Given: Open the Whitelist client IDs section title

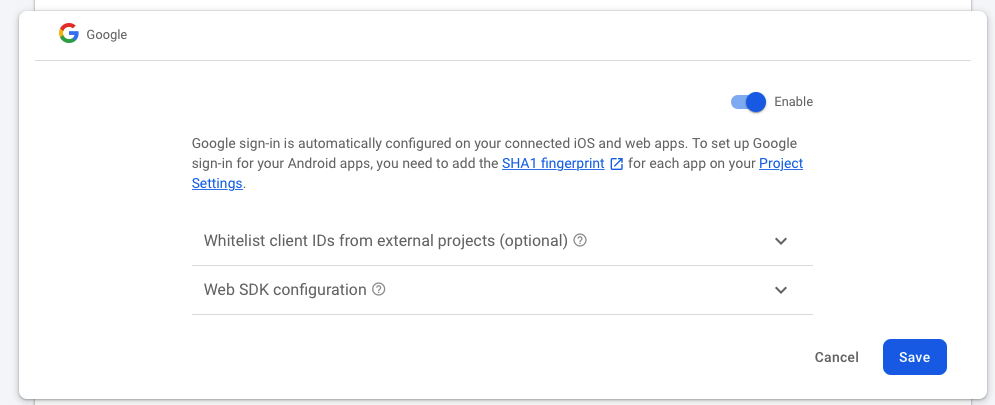Looking at the screenshot, I should 385,241.
